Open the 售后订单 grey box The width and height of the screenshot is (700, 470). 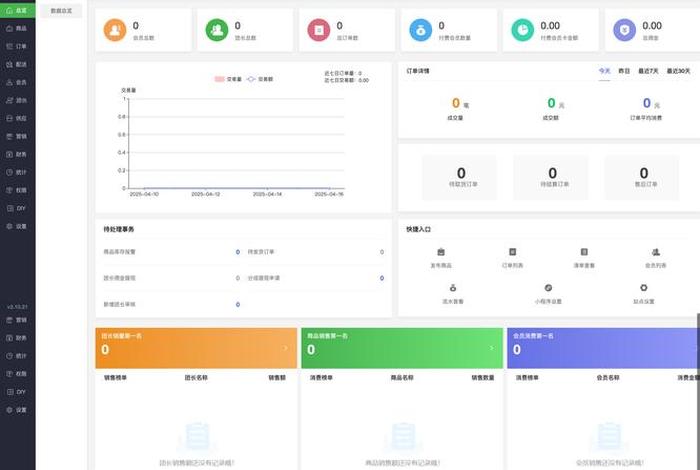[642, 177]
